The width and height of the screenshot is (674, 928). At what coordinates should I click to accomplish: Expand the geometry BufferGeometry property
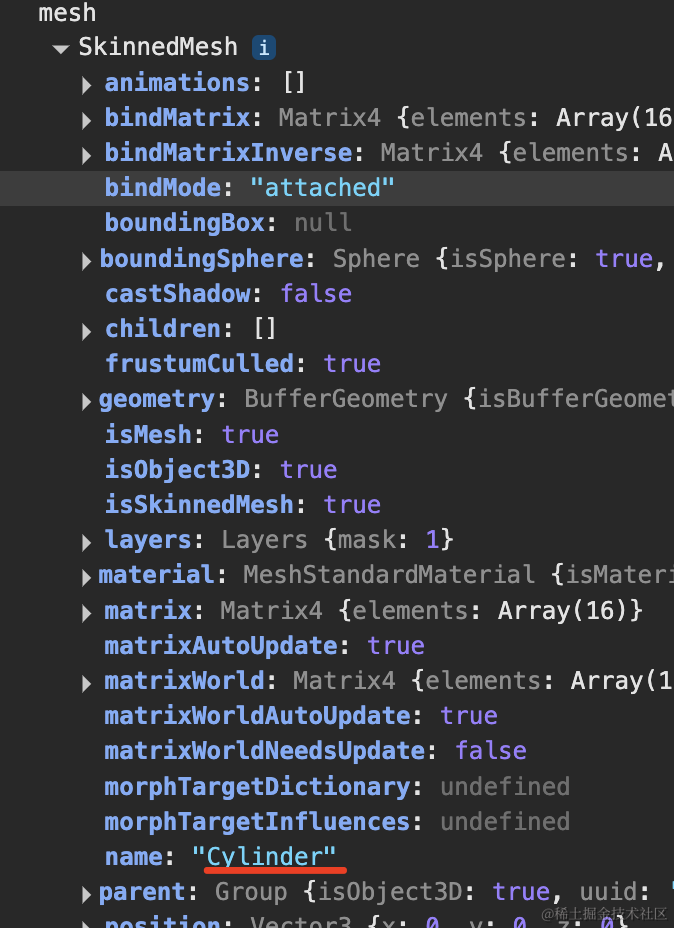click(x=86, y=401)
